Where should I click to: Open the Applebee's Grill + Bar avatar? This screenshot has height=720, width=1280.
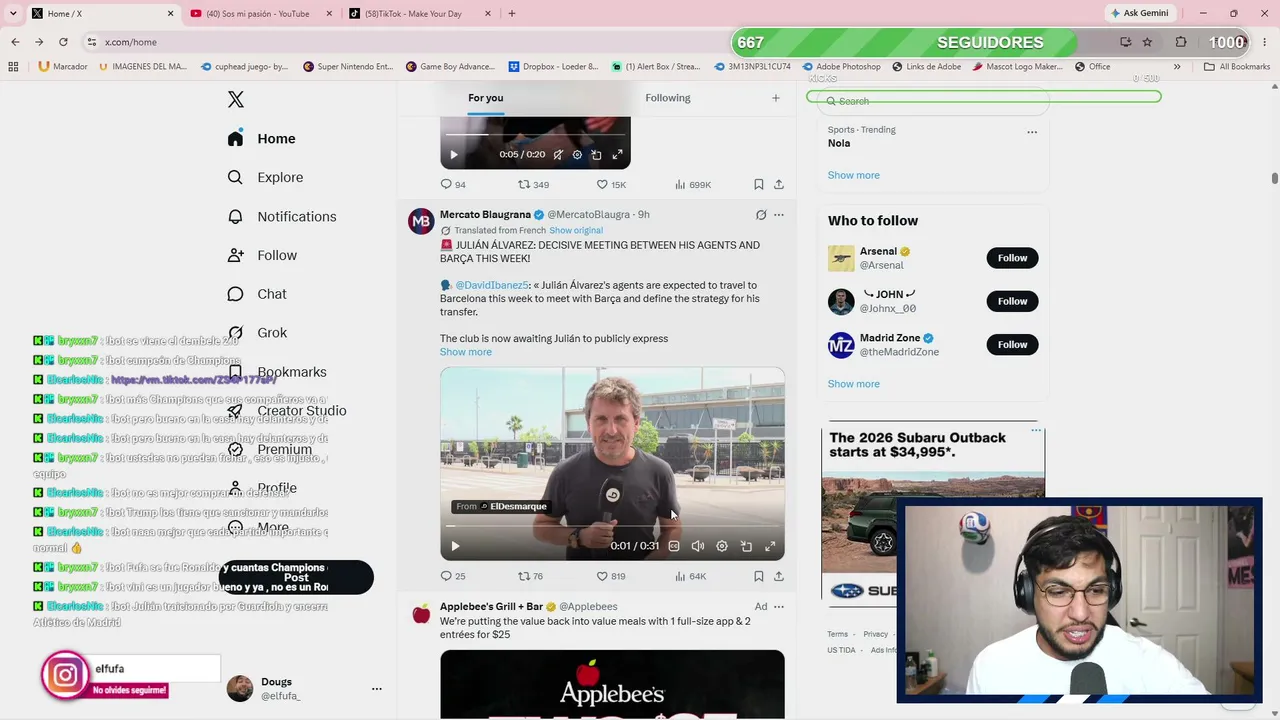click(421, 613)
